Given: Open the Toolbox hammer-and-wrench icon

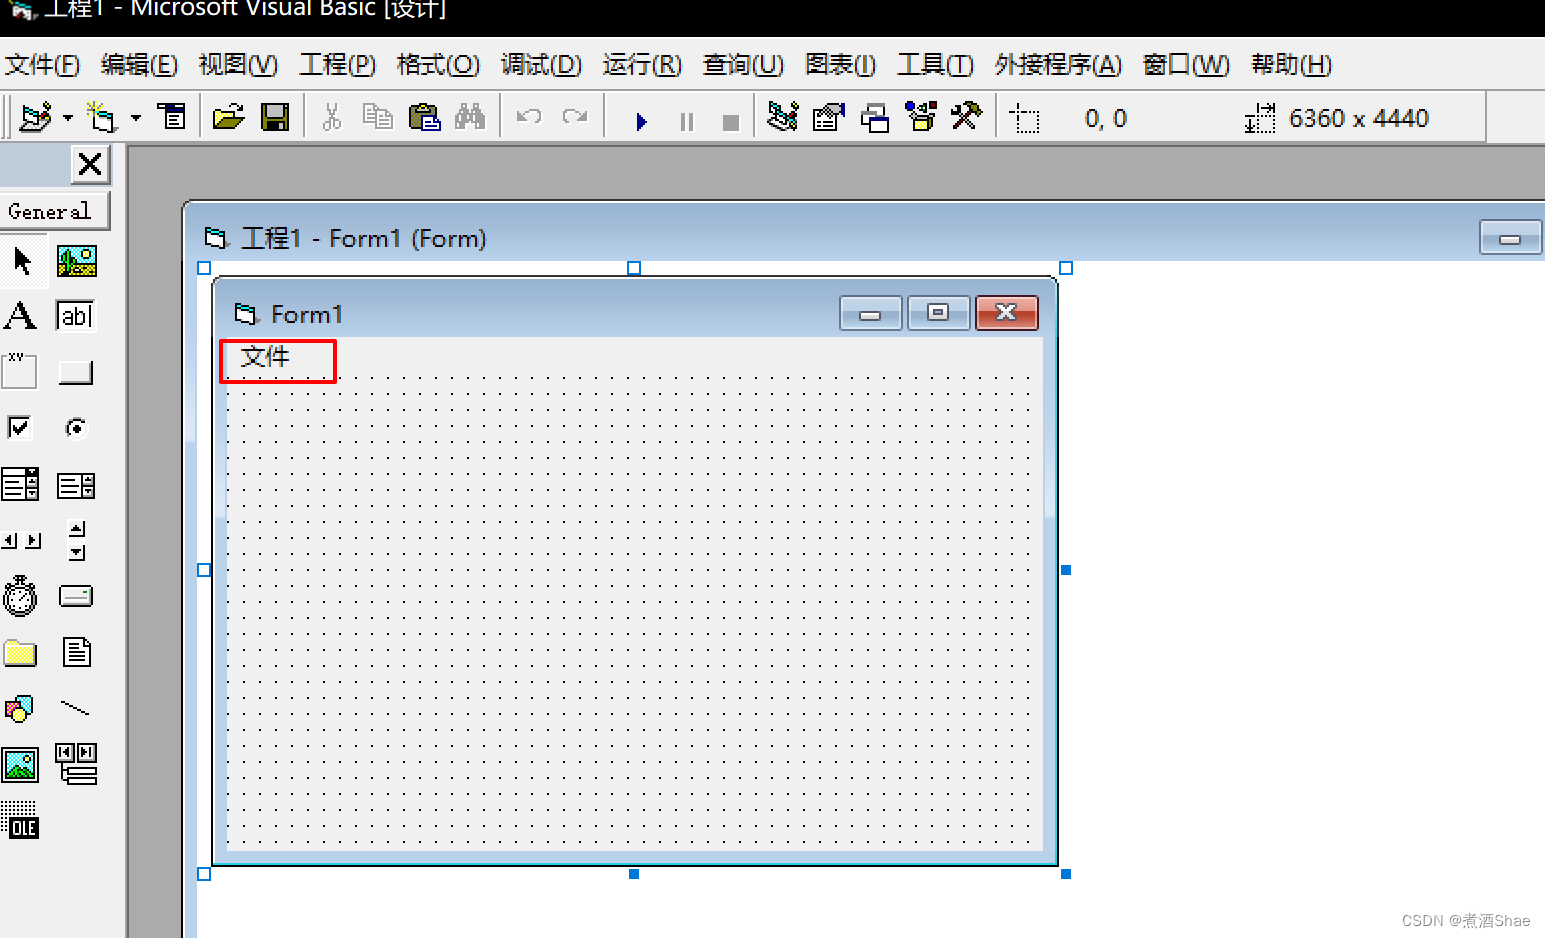Looking at the screenshot, I should tap(966, 116).
